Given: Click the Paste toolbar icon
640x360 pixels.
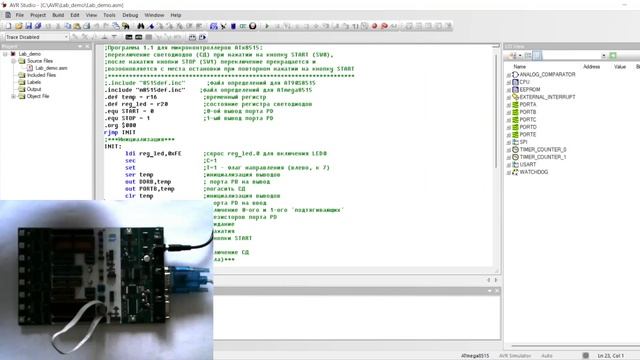Looking at the screenshot, I should [77, 26].
